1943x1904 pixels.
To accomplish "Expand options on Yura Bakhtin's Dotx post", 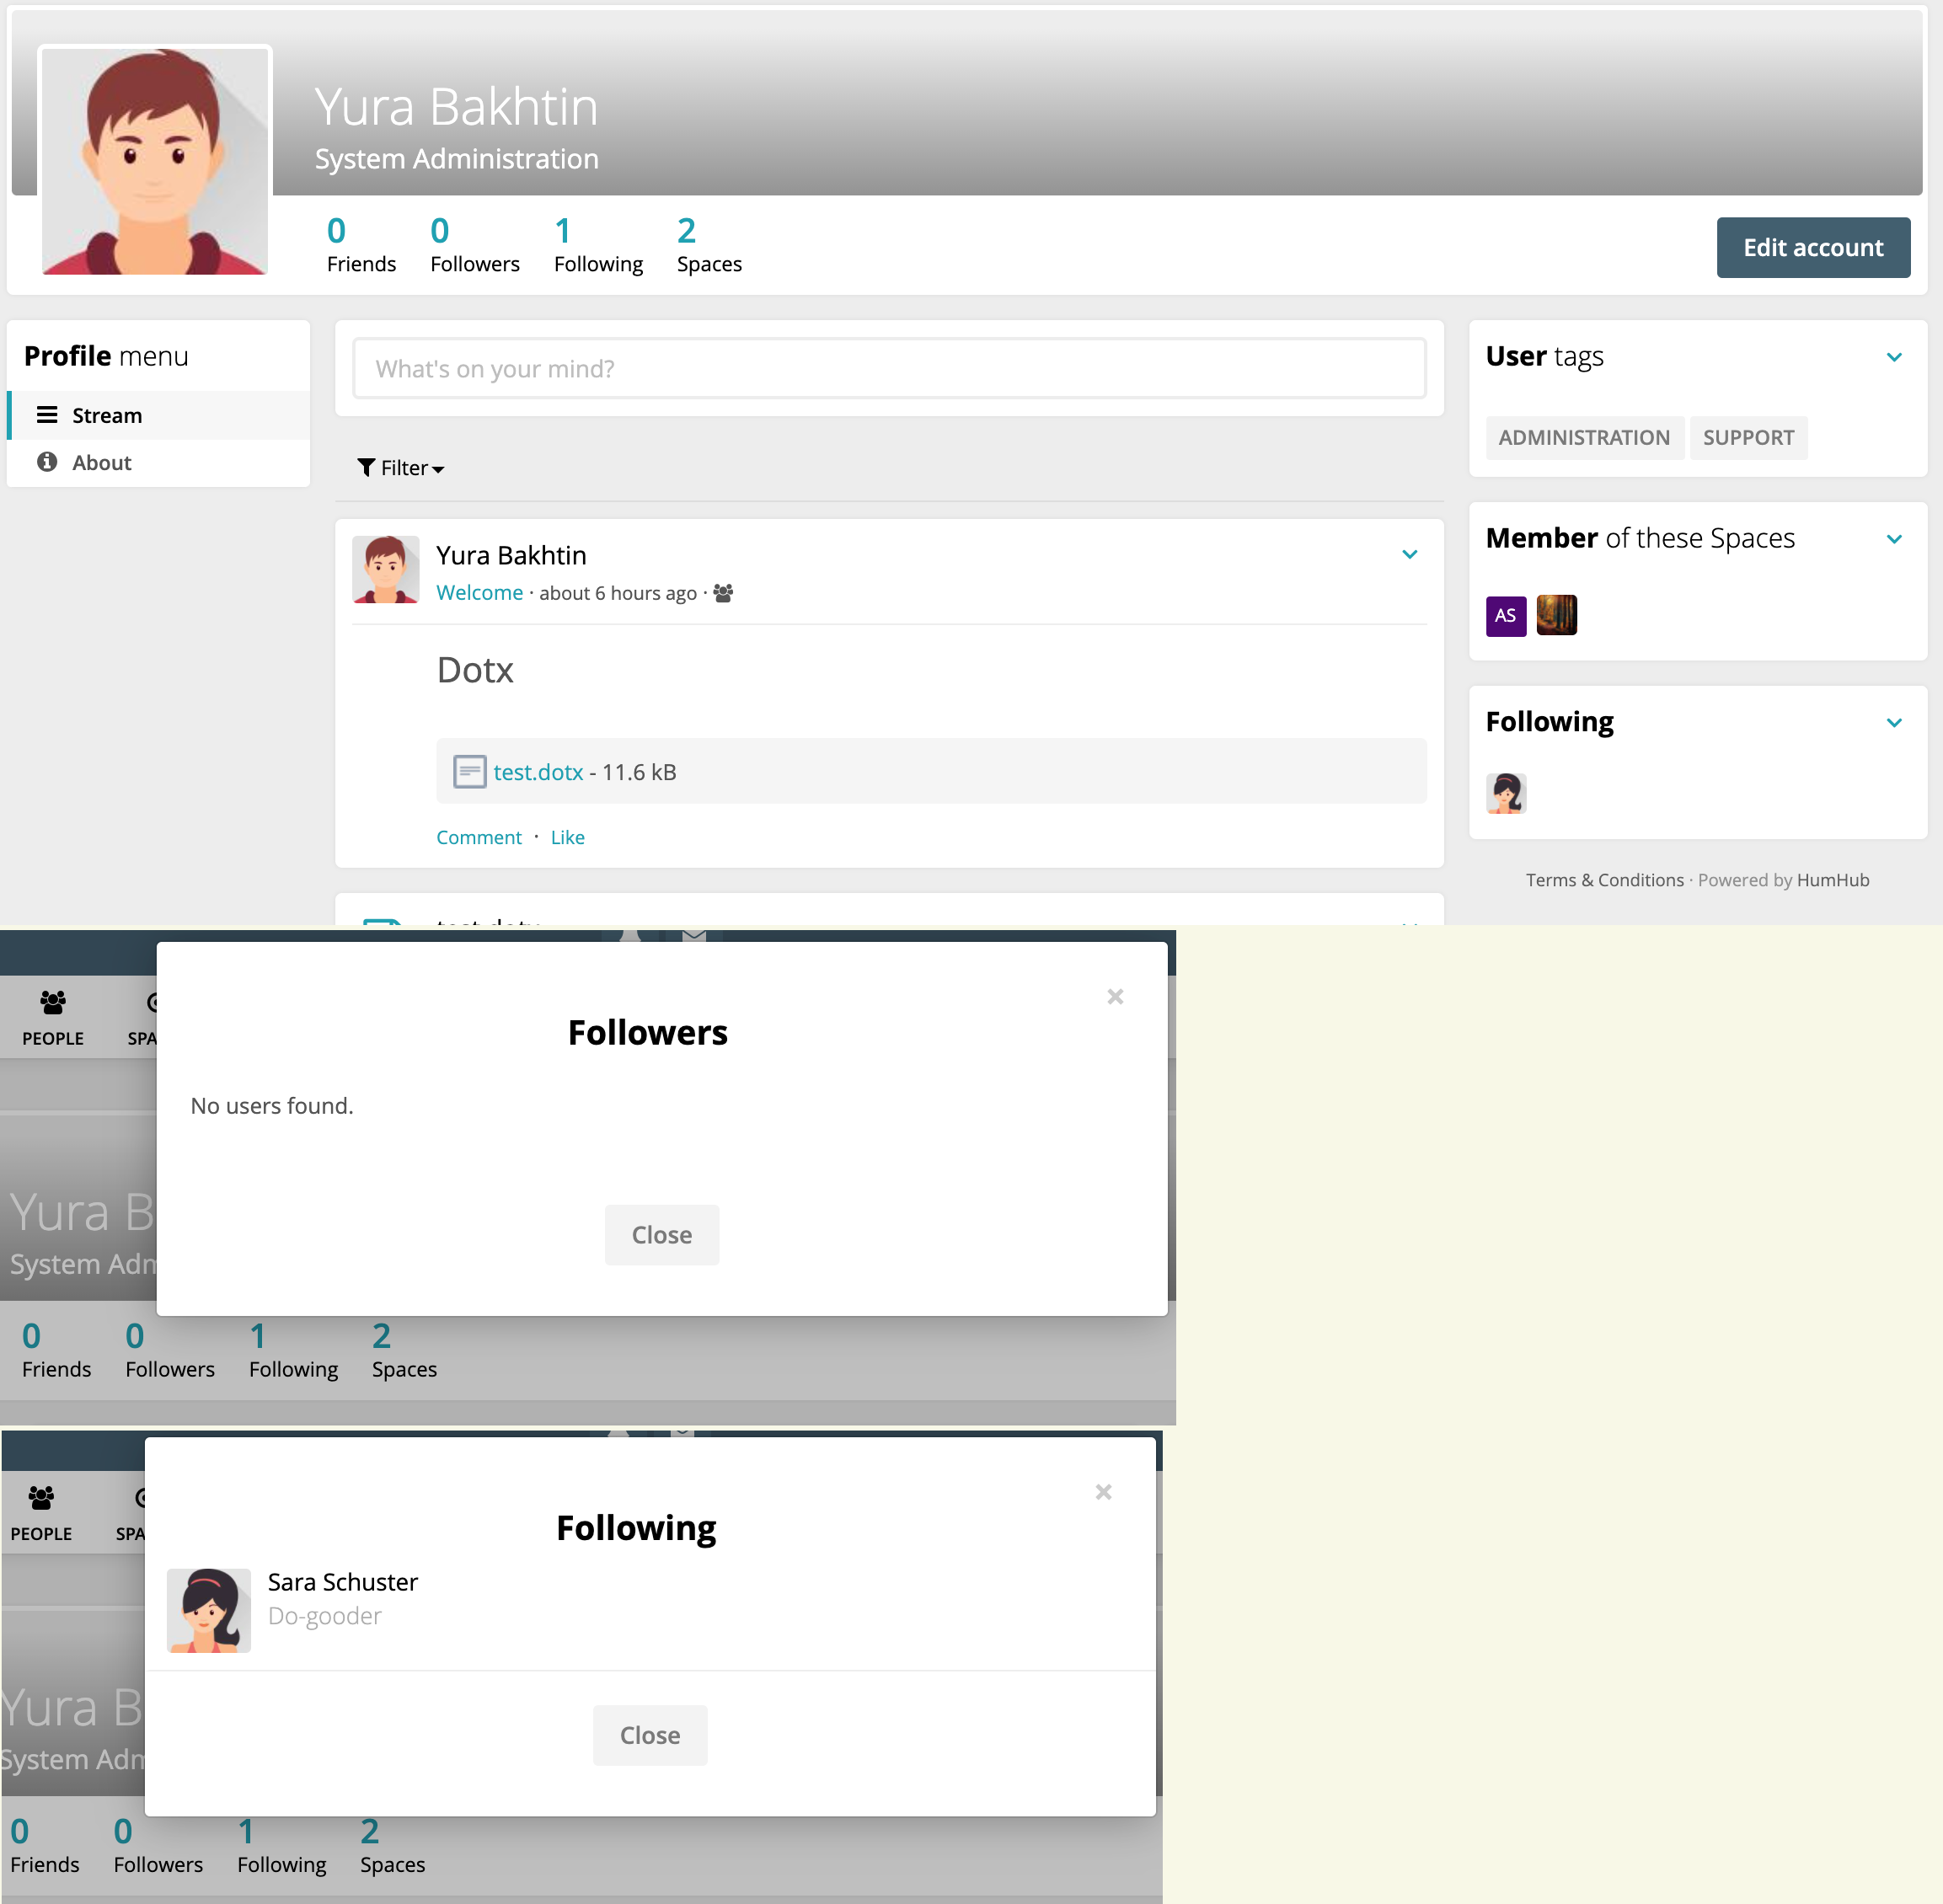I will tap(1411, 554).
